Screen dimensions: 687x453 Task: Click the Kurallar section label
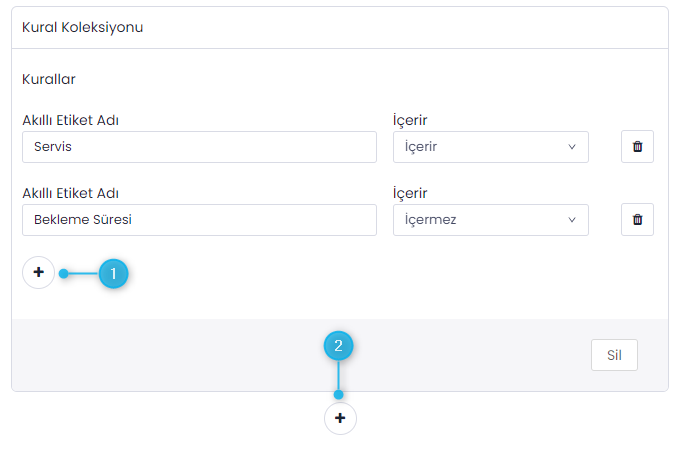(49, 78)
